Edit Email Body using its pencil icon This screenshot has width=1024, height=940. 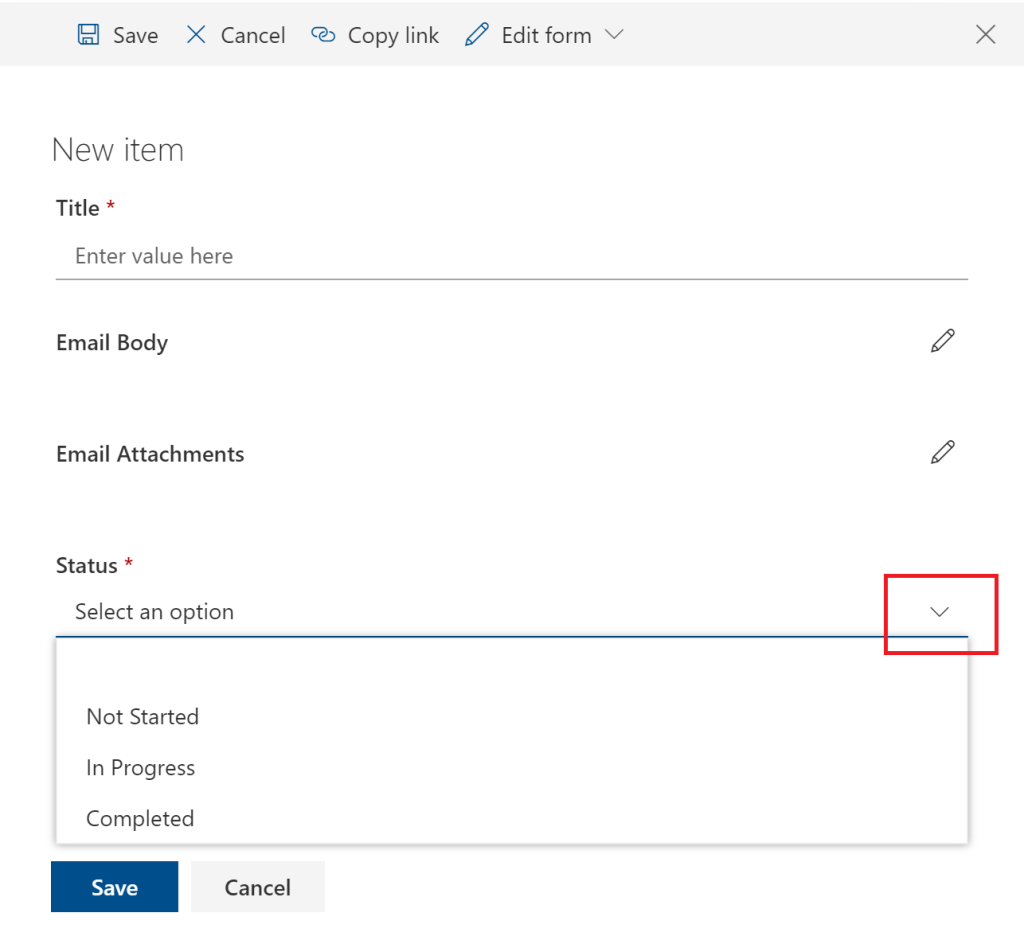click(x=942, y=341)
